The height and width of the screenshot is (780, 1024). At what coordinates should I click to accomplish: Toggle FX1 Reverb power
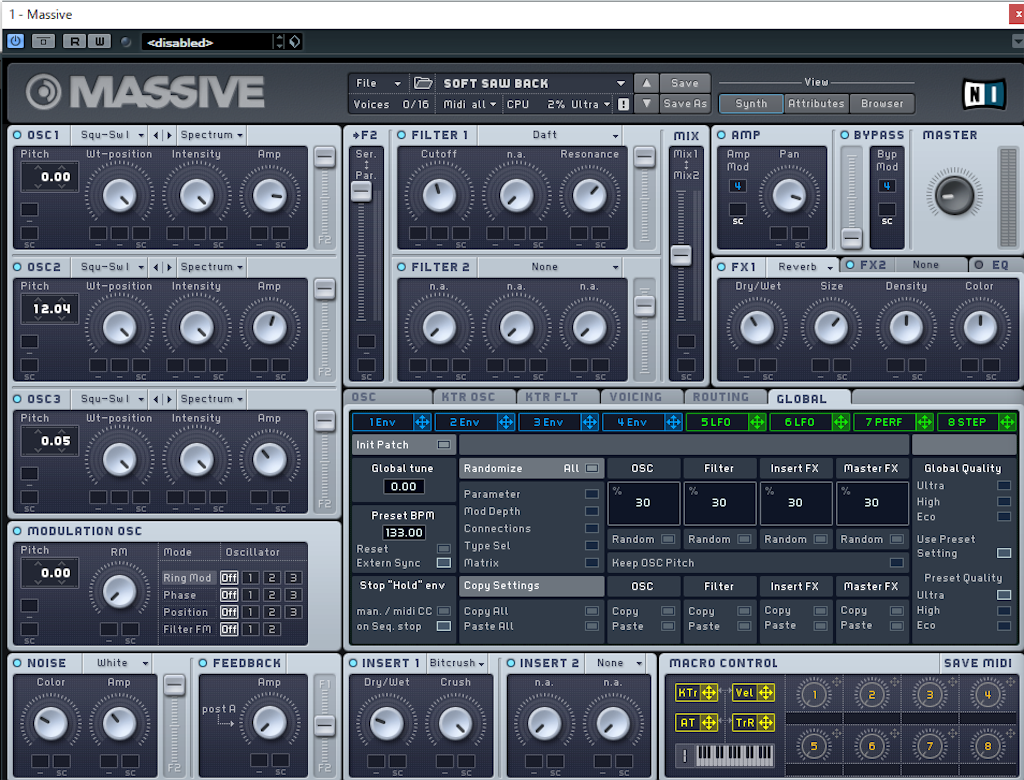pyautogui.click(x=722, y=267)
